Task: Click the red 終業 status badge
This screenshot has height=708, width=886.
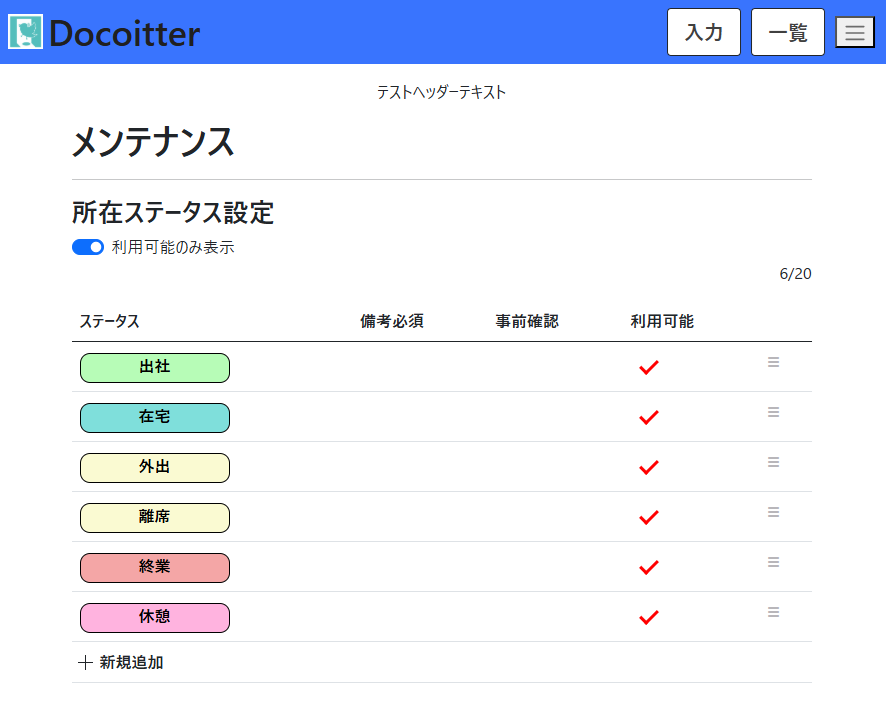Action: click(155, 568)
